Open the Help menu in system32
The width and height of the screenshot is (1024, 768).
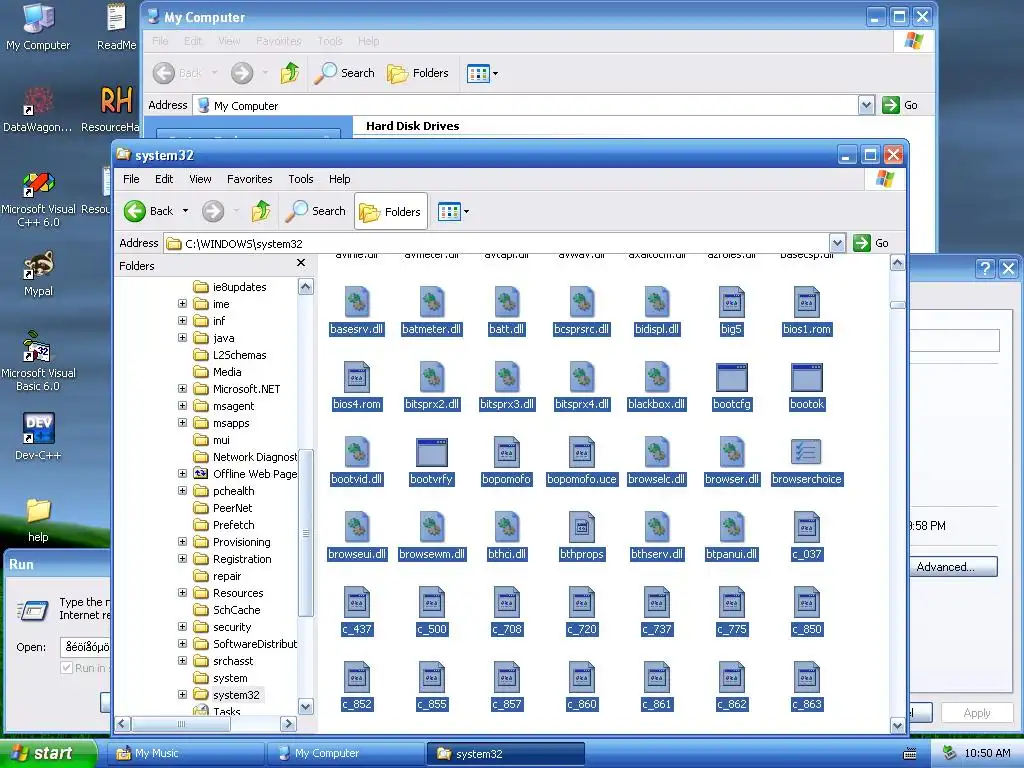[339, 179]
